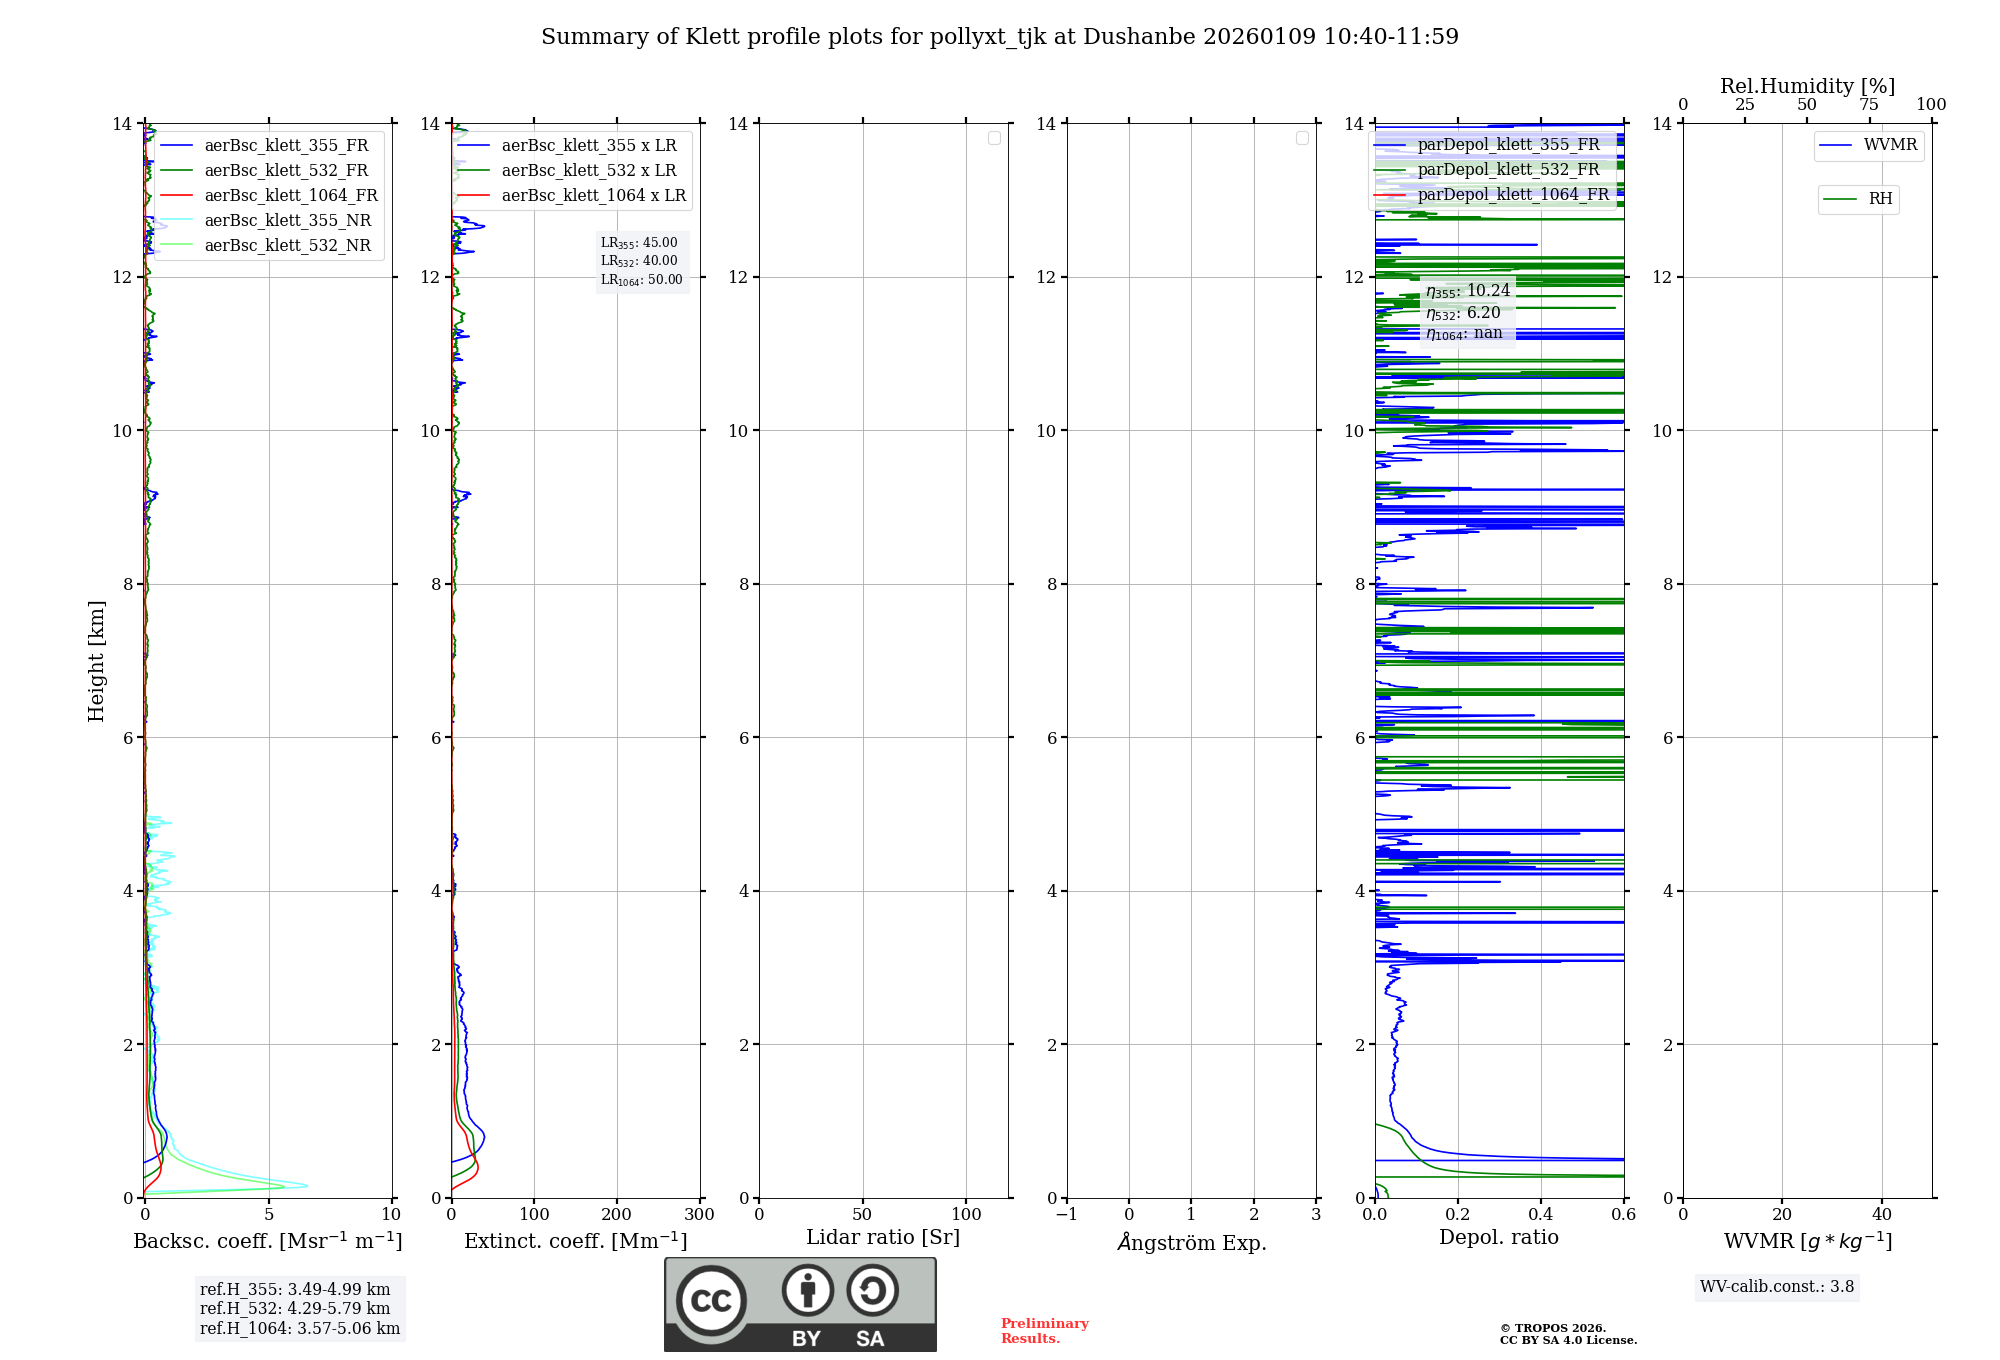The width and height of the screenshot is (2000, 1360).
Task: Click the aerBsc_klett_1064_FR legend entry
Action: point(290,195)
